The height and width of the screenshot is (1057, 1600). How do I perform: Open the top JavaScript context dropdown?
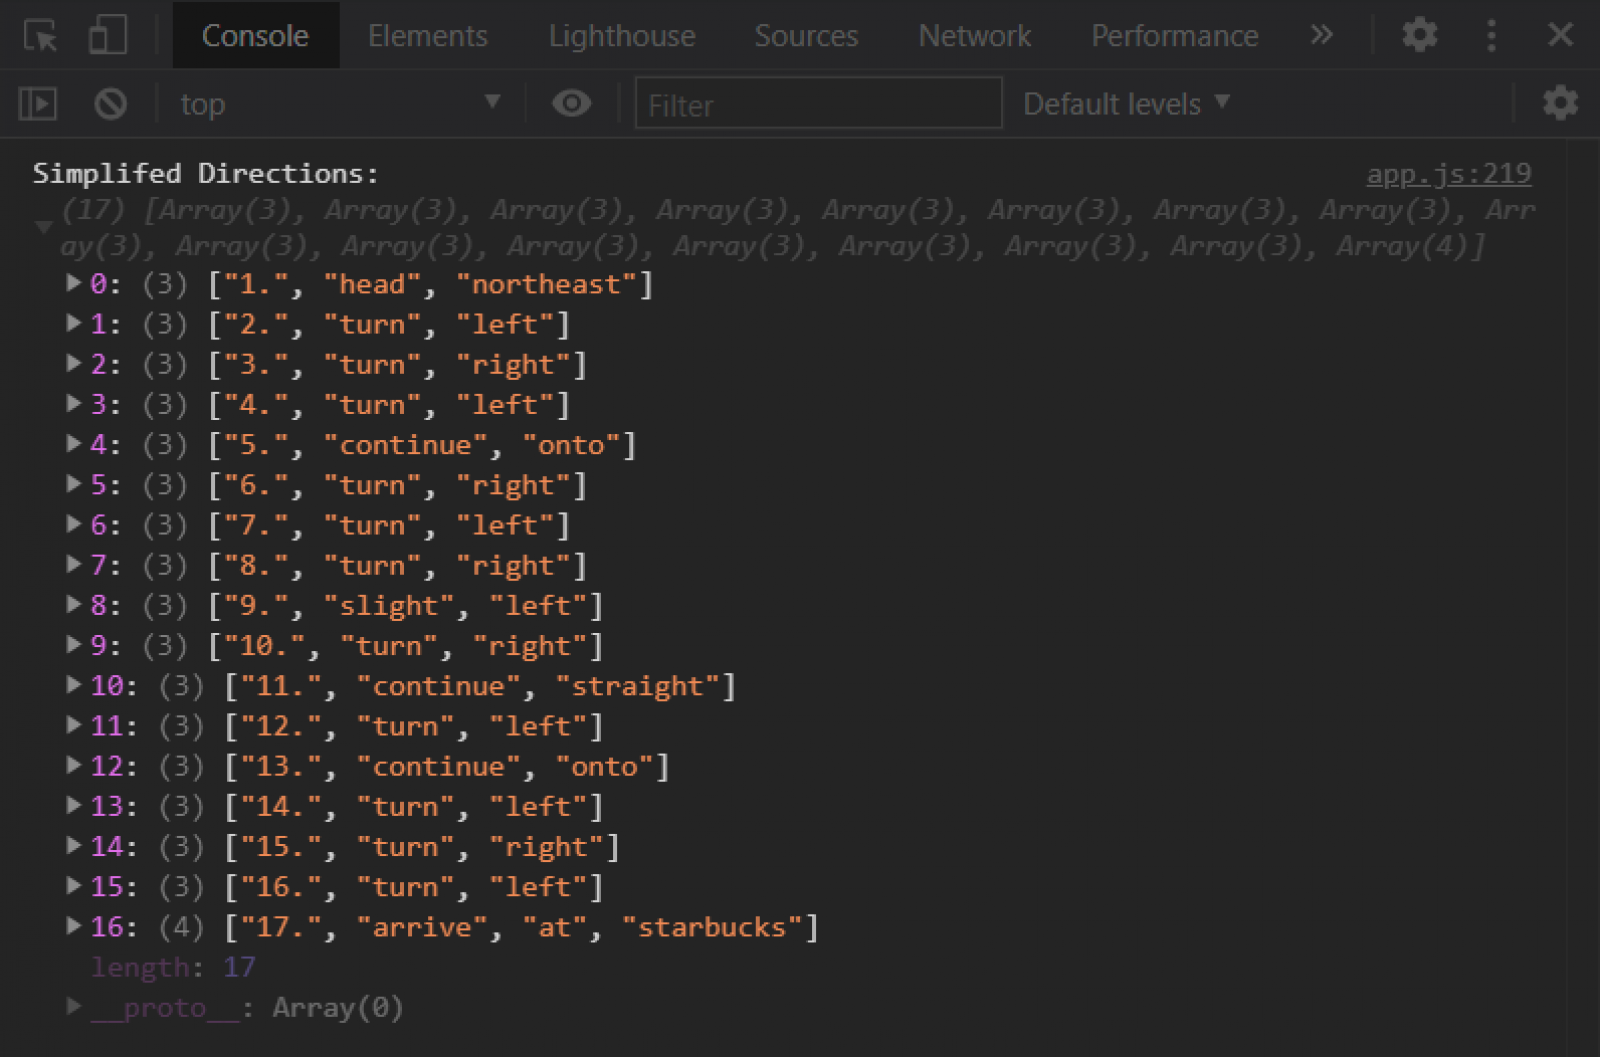coord(340,104)
